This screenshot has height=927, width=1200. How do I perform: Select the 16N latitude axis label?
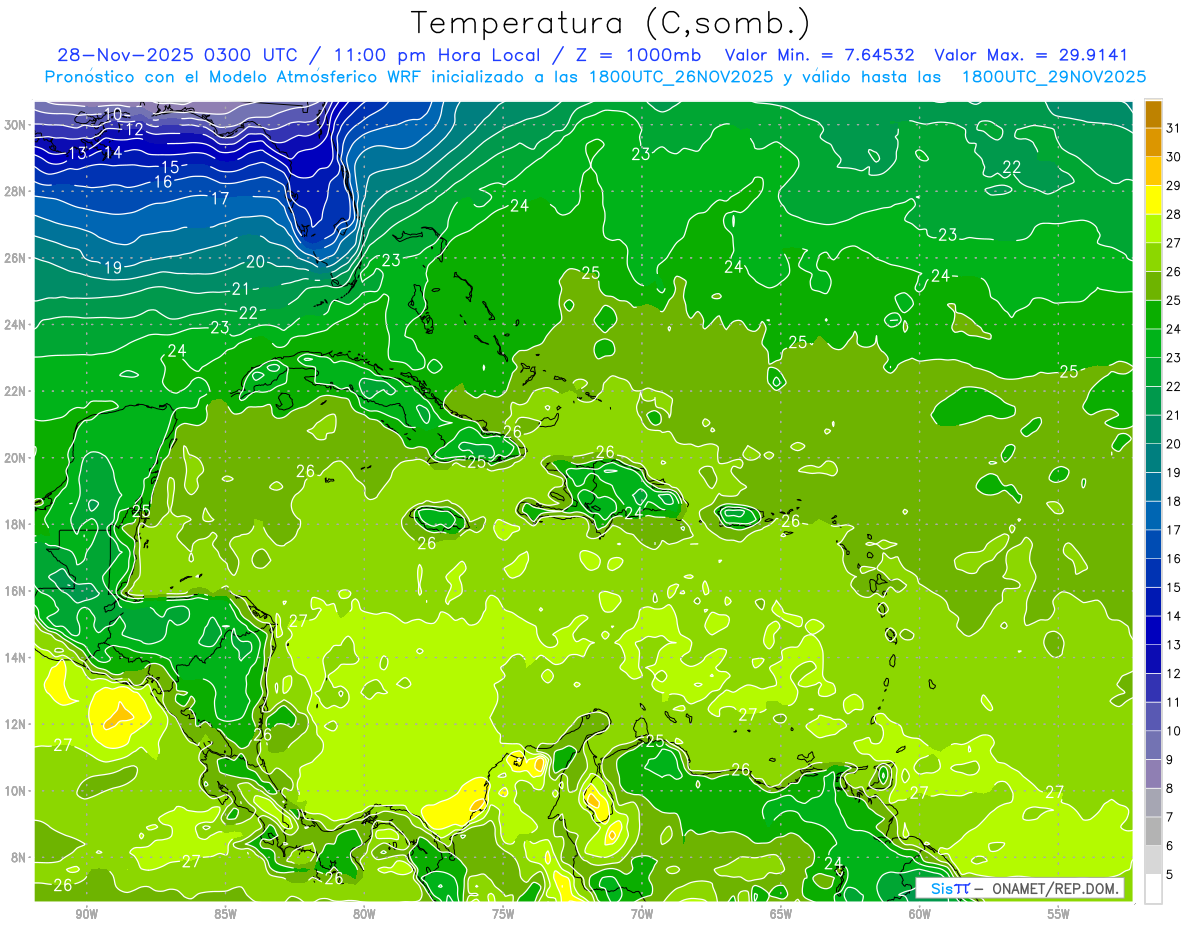pos(16,591)
